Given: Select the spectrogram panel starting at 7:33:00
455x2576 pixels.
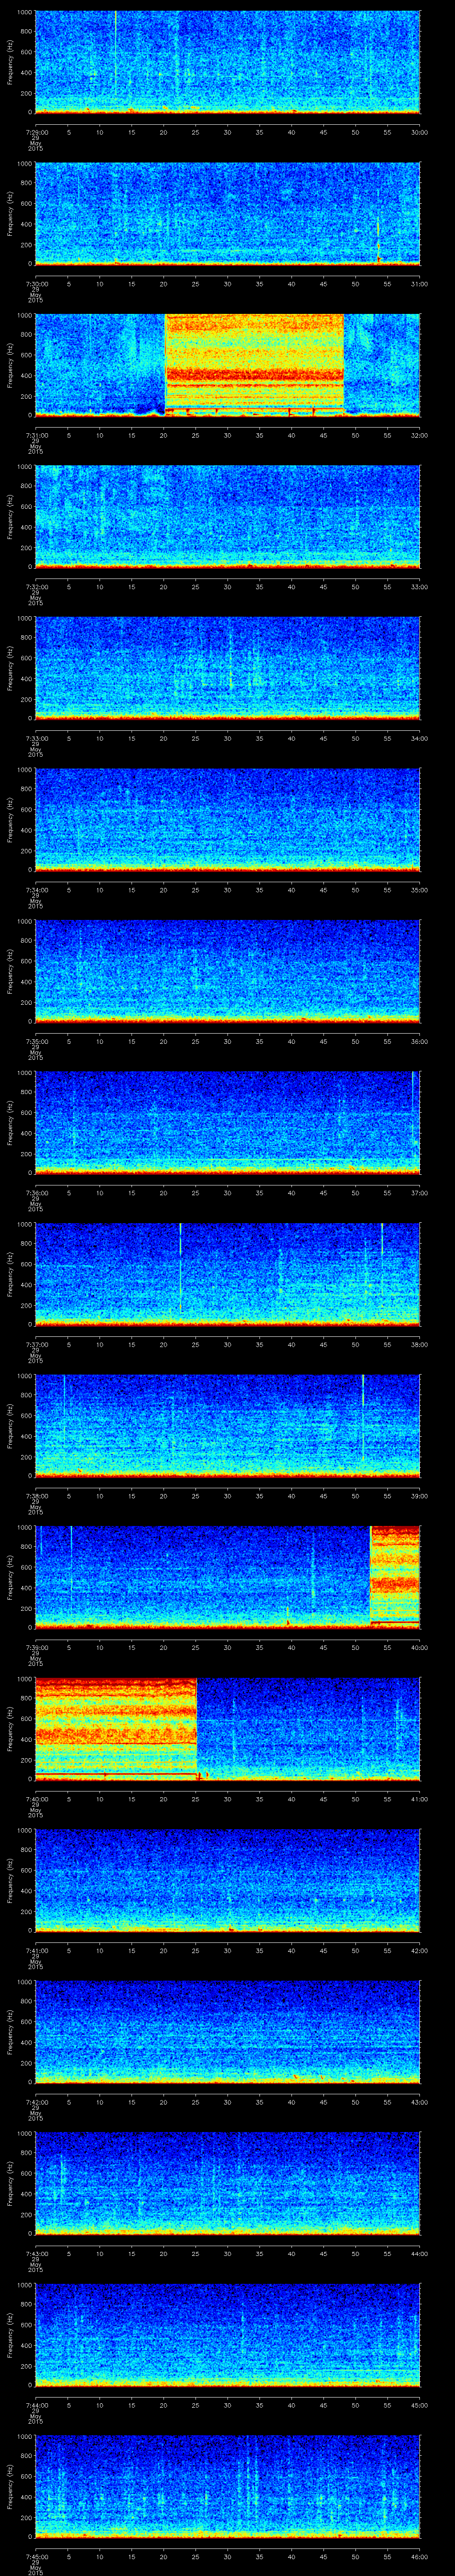Looking at the screenshot, I should pos(227,668).
